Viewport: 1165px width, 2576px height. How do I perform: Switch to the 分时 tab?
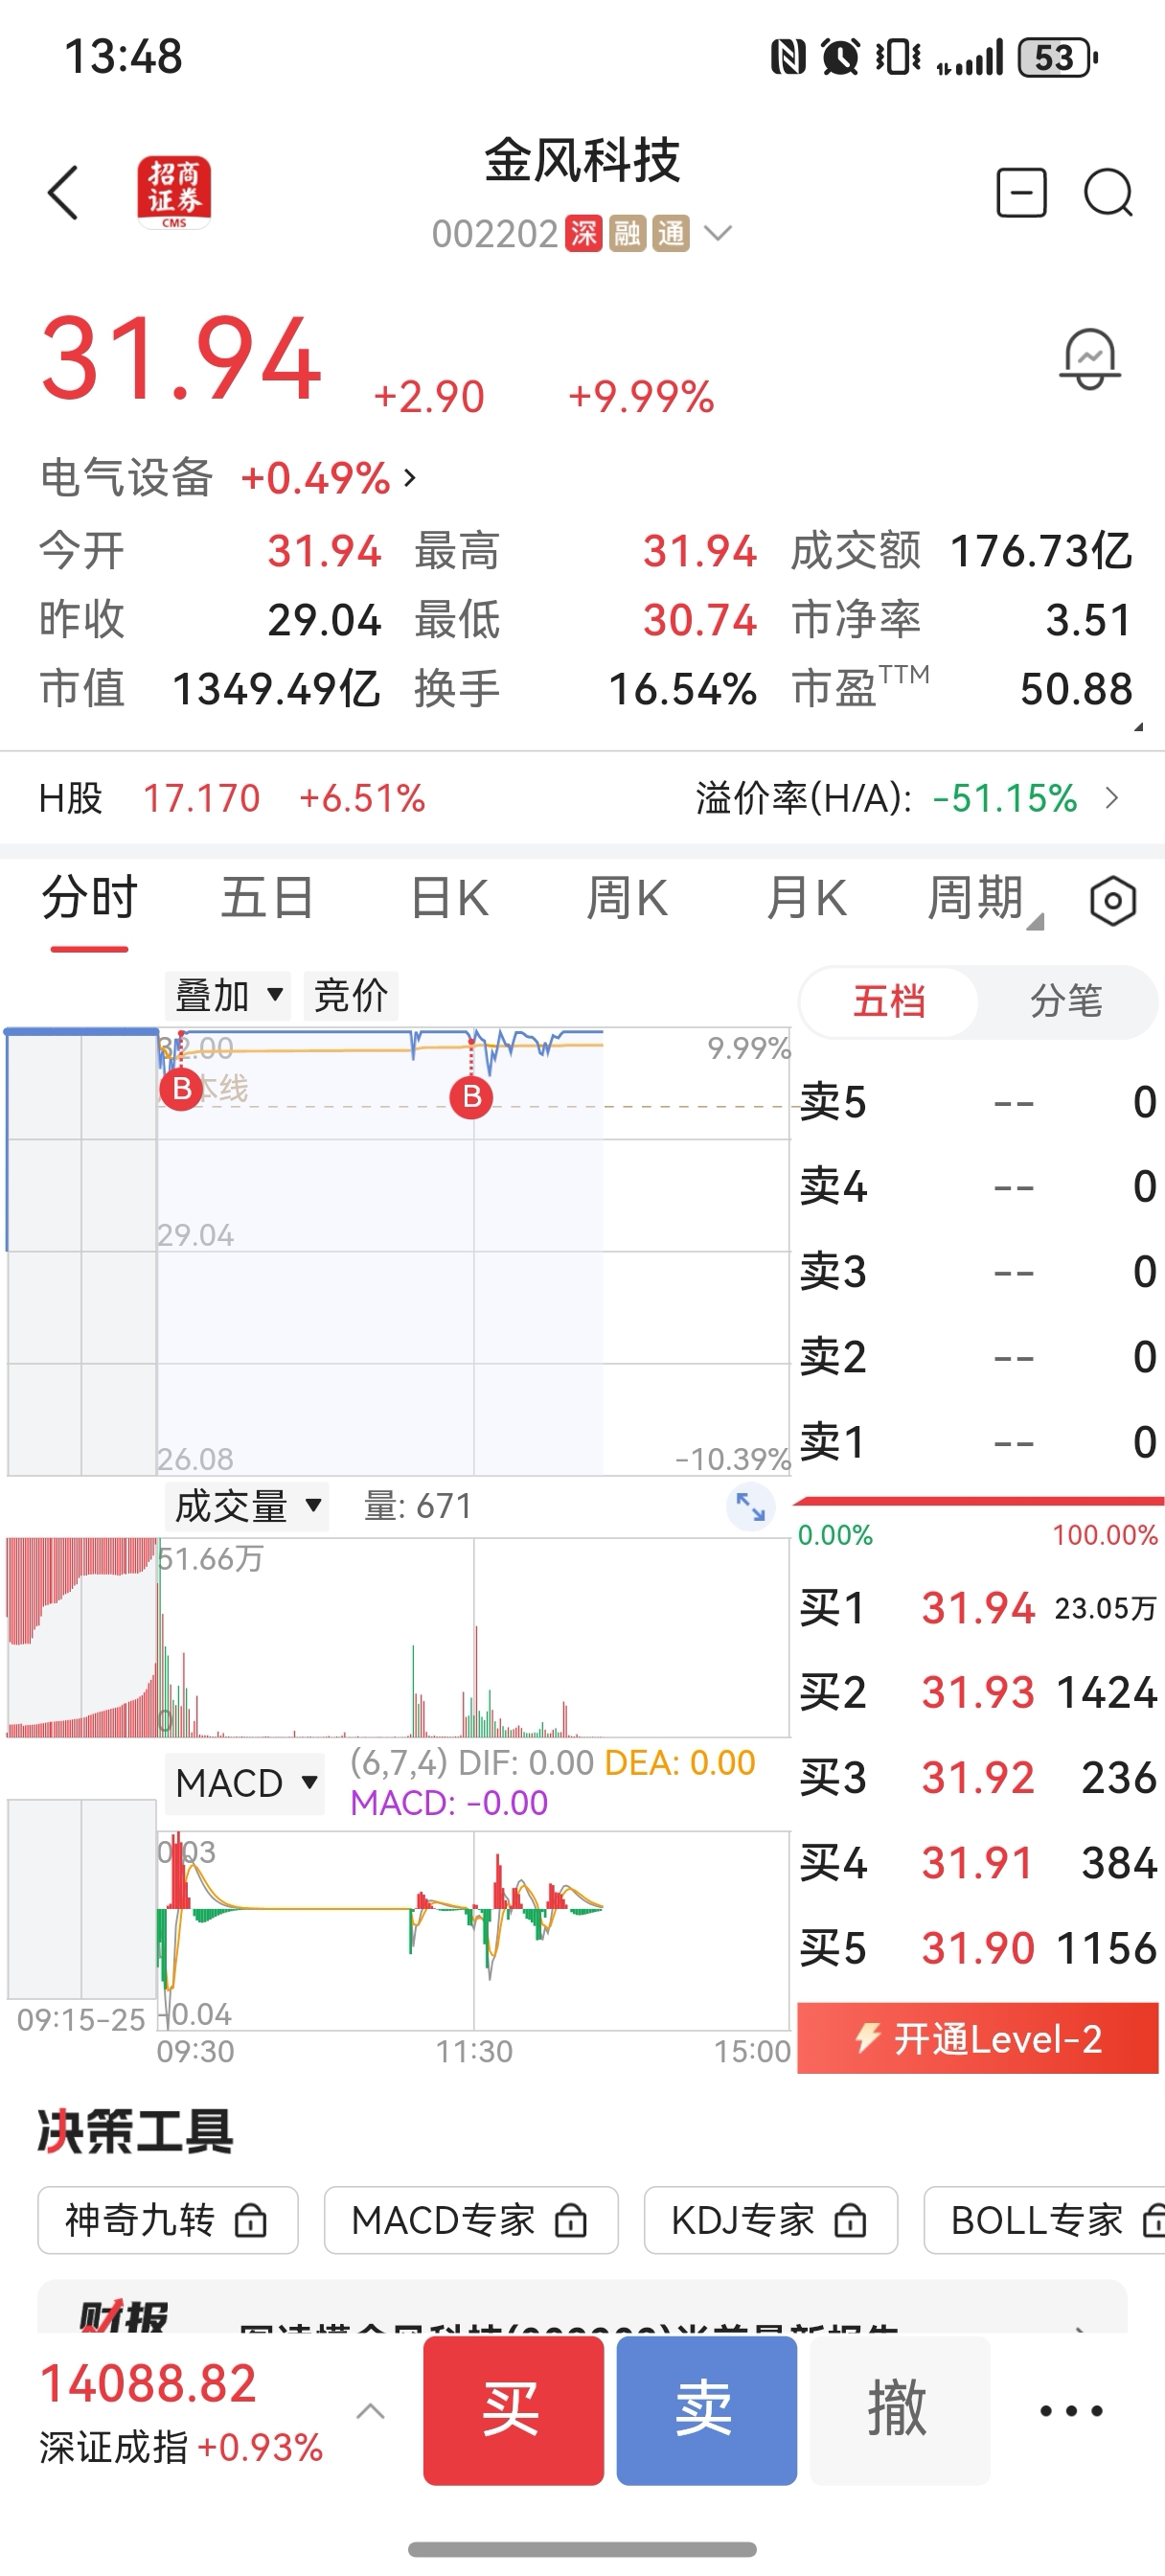89,898
